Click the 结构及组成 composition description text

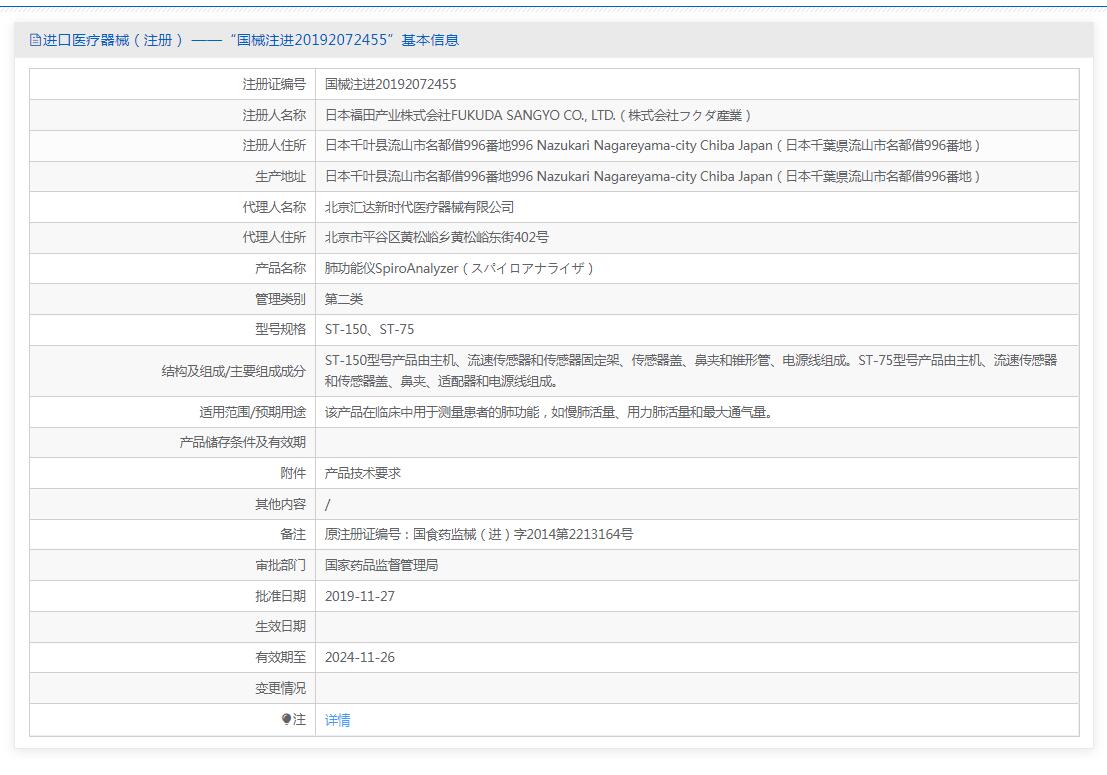tap(690, 371)
